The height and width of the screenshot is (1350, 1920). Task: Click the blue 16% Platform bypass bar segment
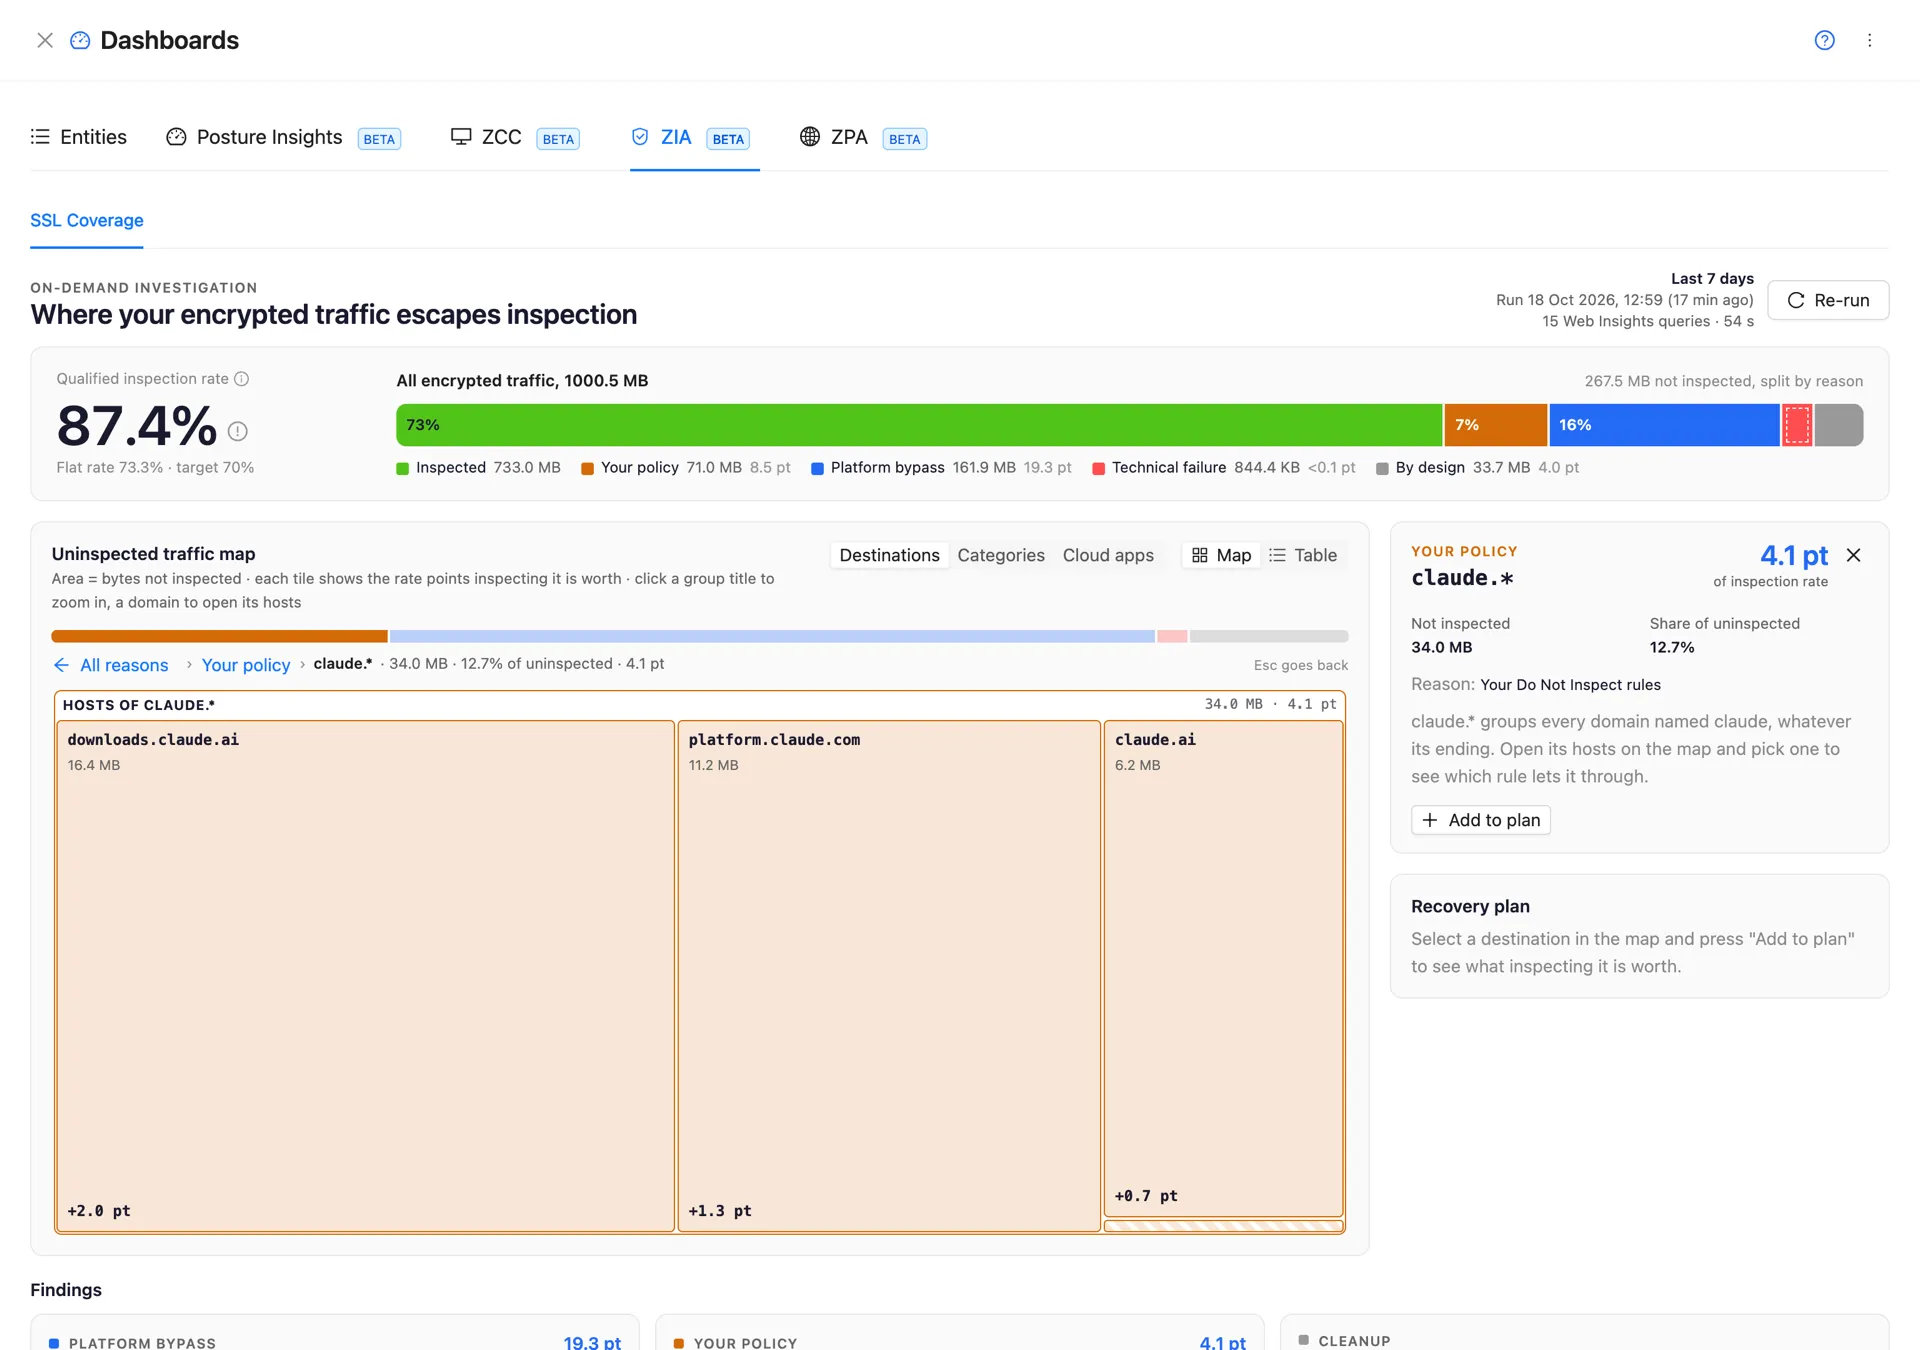(1664, 425)
